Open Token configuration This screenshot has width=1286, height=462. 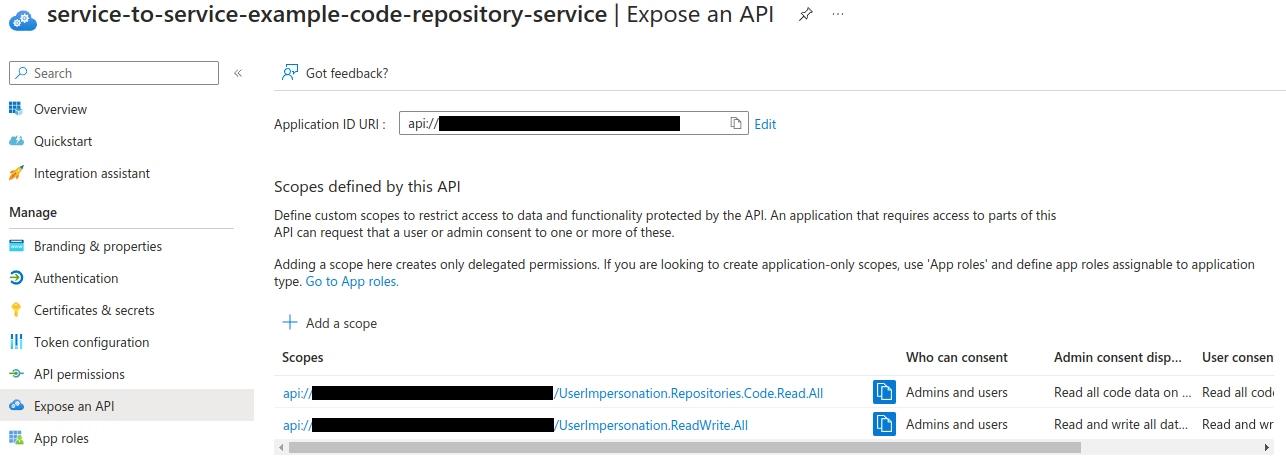coord(91,342)
